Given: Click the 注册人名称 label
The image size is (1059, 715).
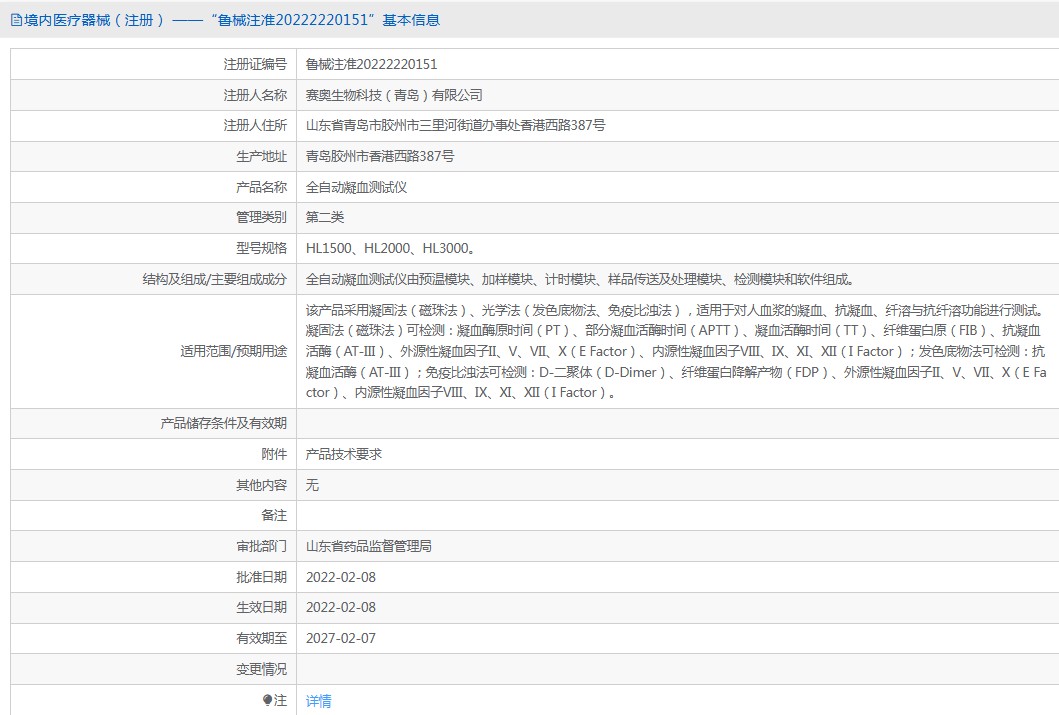Looking at the screenshot, I should [x=255, y=95].
